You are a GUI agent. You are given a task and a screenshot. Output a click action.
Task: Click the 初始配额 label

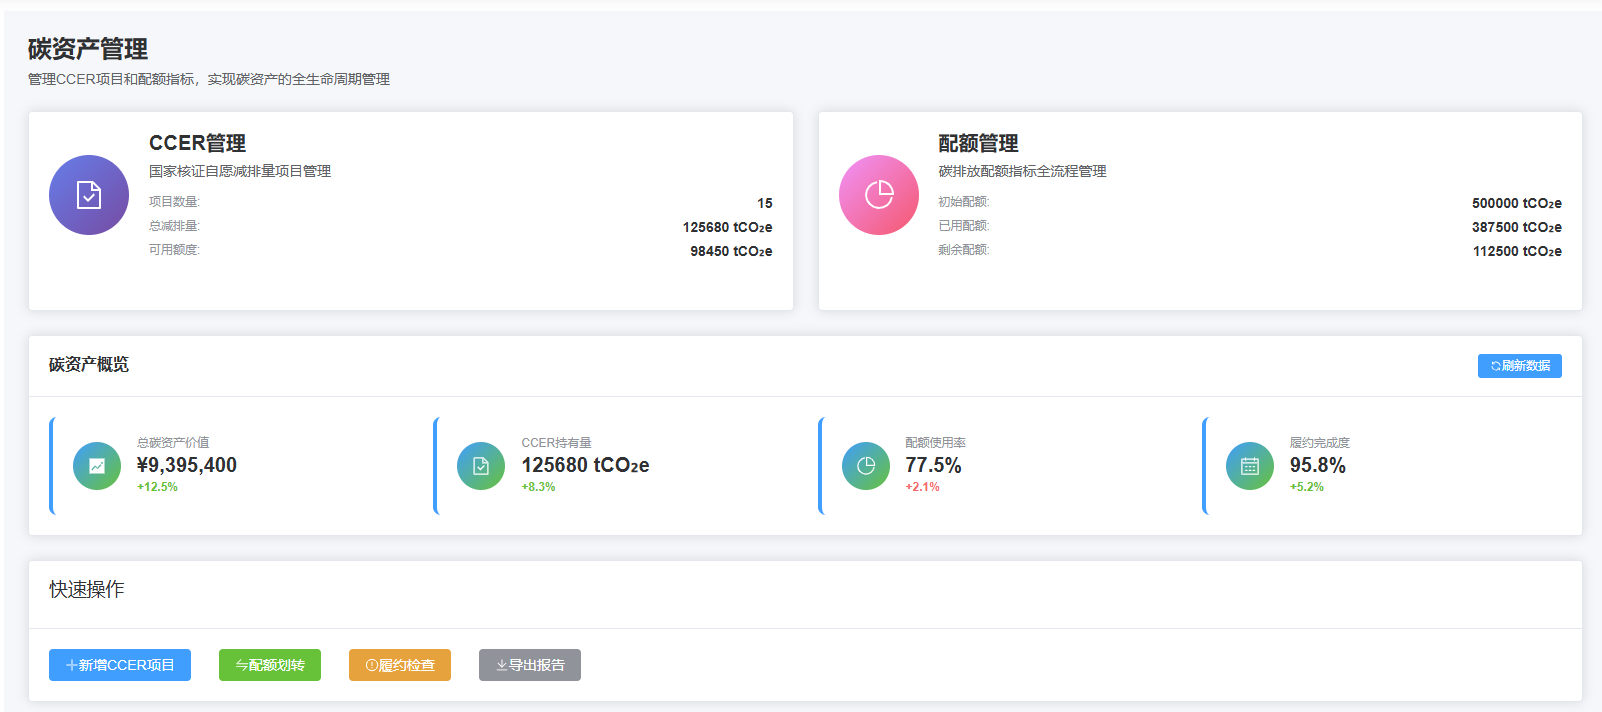click(x=964, y=202)
